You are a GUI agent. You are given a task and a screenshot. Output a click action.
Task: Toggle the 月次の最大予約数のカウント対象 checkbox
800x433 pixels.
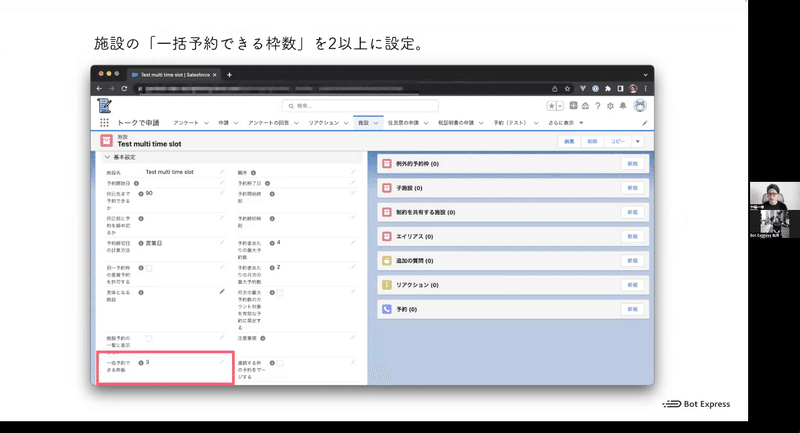280,293
